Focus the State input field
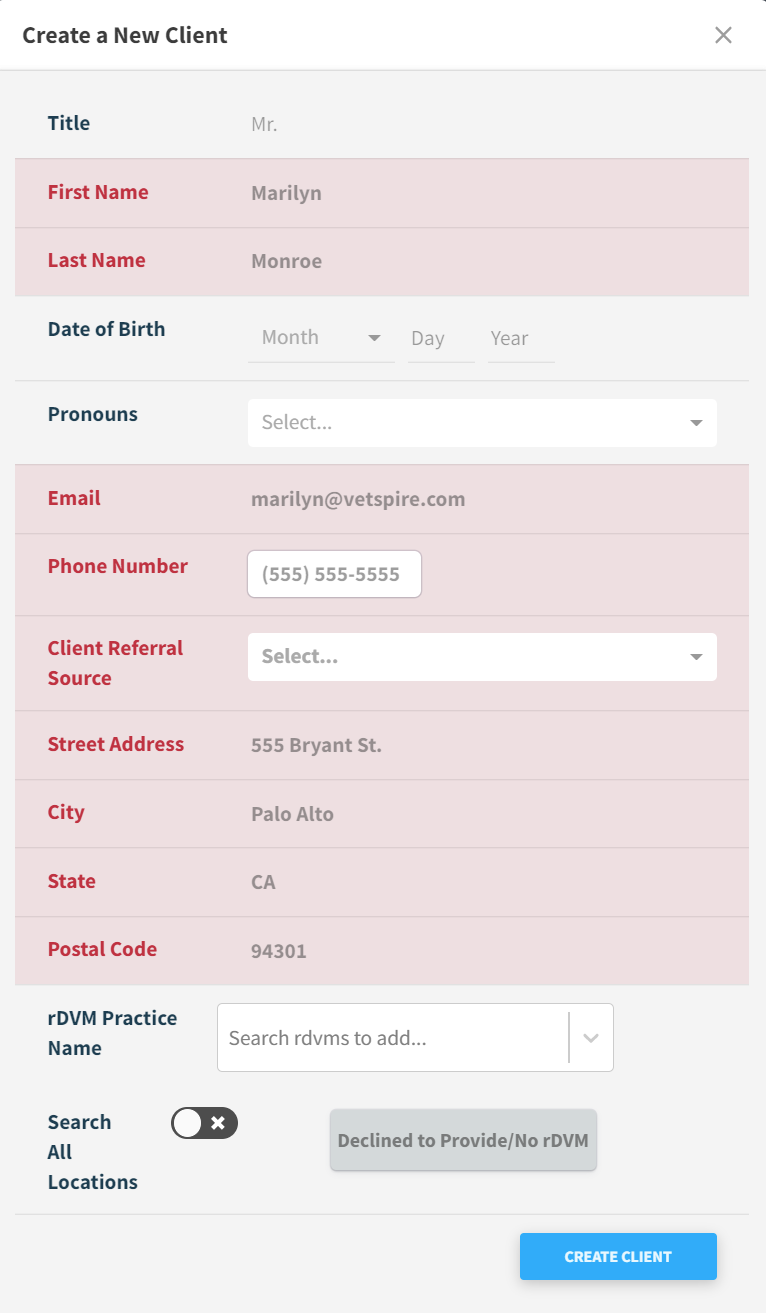Screen dimensions: 766x1313 click(x=480, y=882)
